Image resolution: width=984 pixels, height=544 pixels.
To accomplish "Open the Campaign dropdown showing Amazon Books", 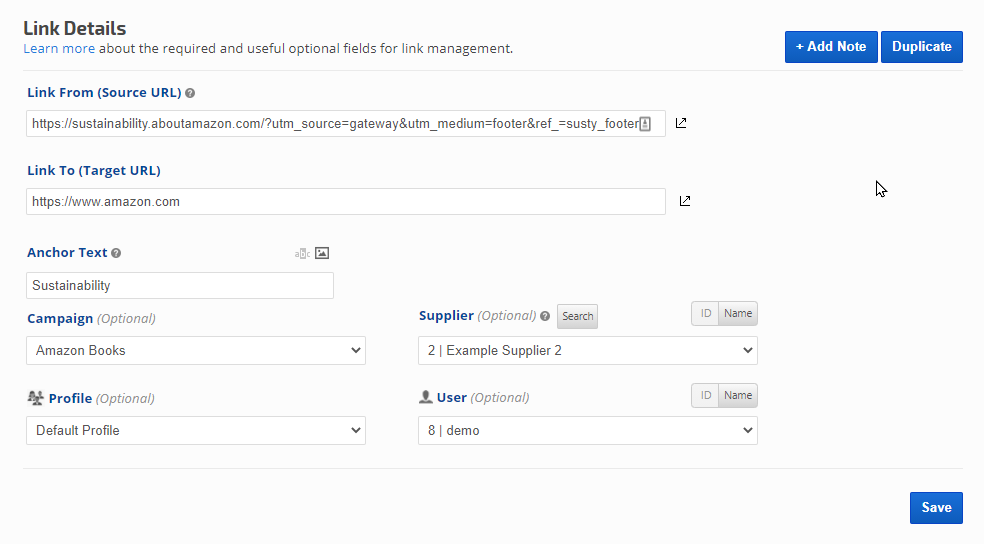I will [x=196, y=351].
